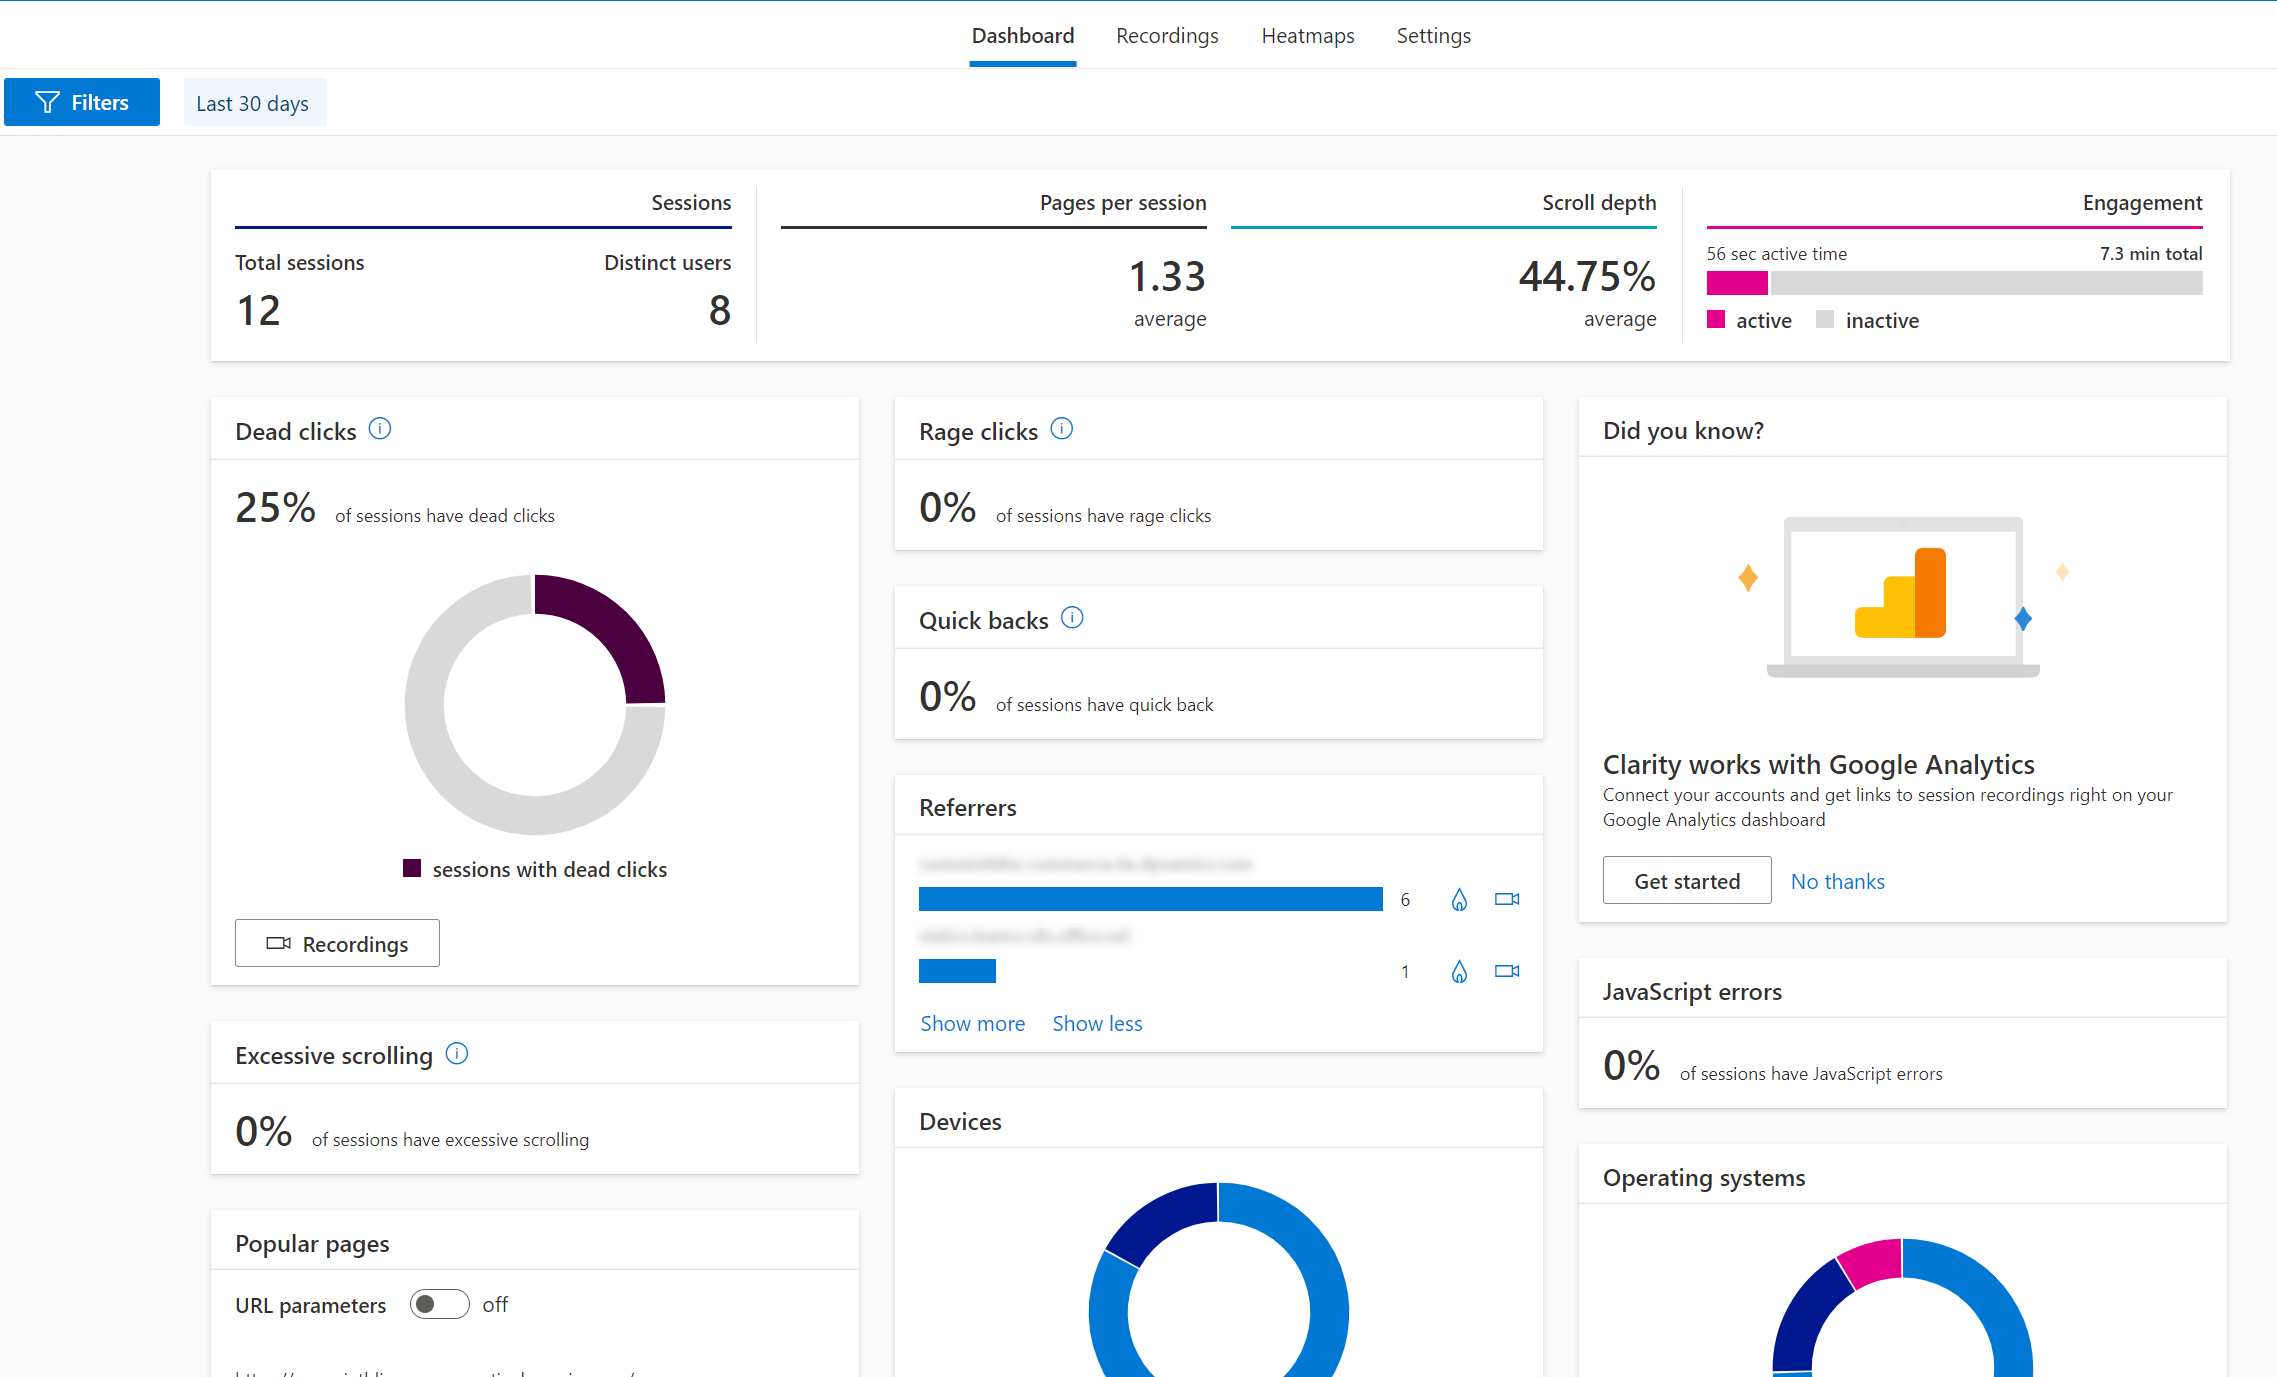Click the heatmap icon next to top referrer
The image size is (2277, 1377).
(x=1457, y=899)
